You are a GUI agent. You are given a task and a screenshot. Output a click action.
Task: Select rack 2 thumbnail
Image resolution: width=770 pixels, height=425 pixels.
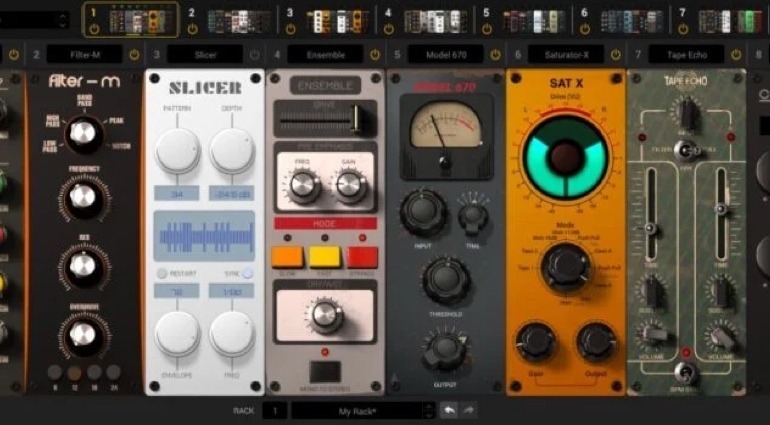[239, 21]
